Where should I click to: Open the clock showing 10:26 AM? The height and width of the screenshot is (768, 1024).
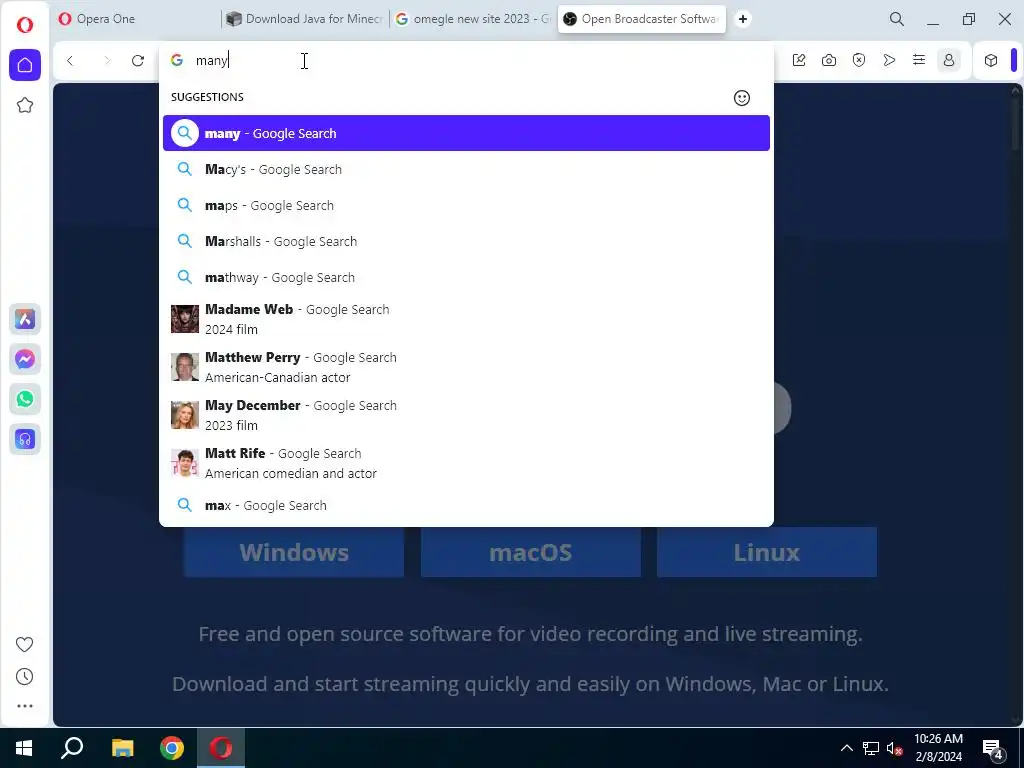click(x=938, y=748)
